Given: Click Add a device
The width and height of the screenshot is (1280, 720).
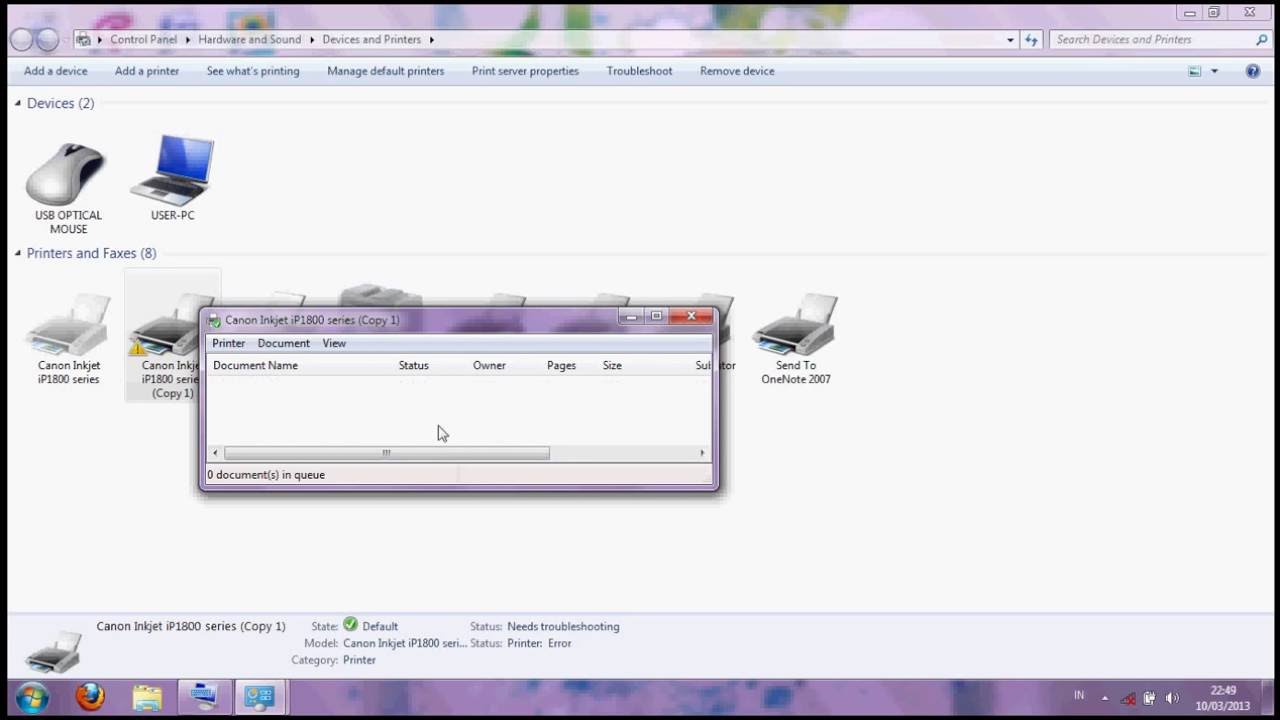Looking at the screenshot, I should tap(55, 71).
